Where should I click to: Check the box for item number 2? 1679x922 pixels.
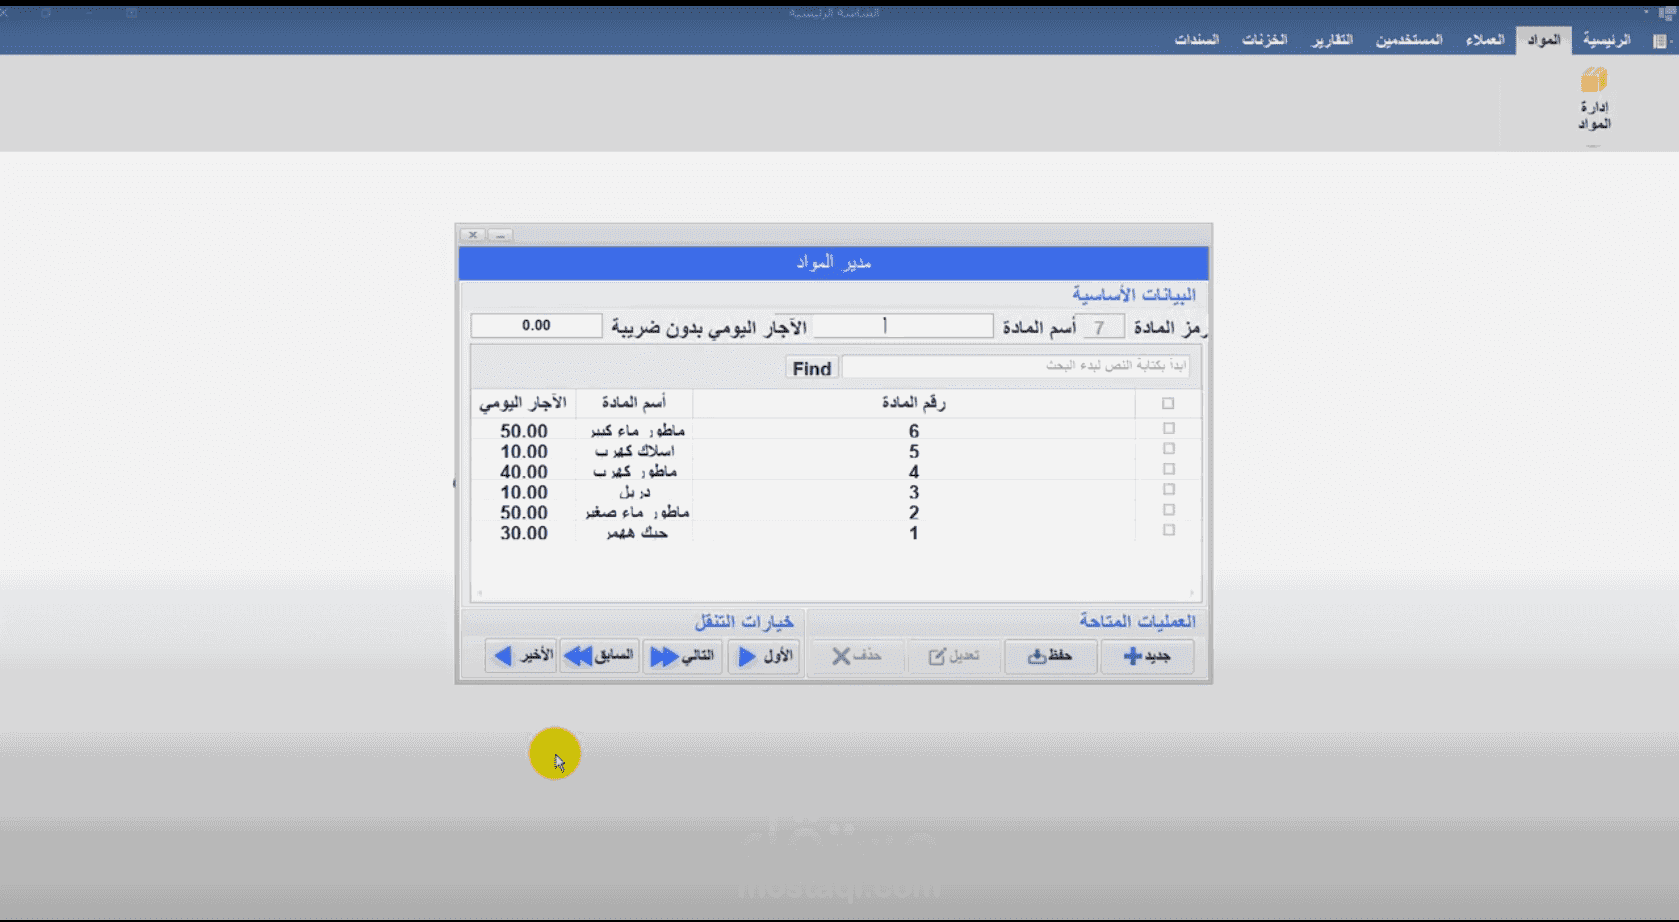click(x=1168, y=510)
